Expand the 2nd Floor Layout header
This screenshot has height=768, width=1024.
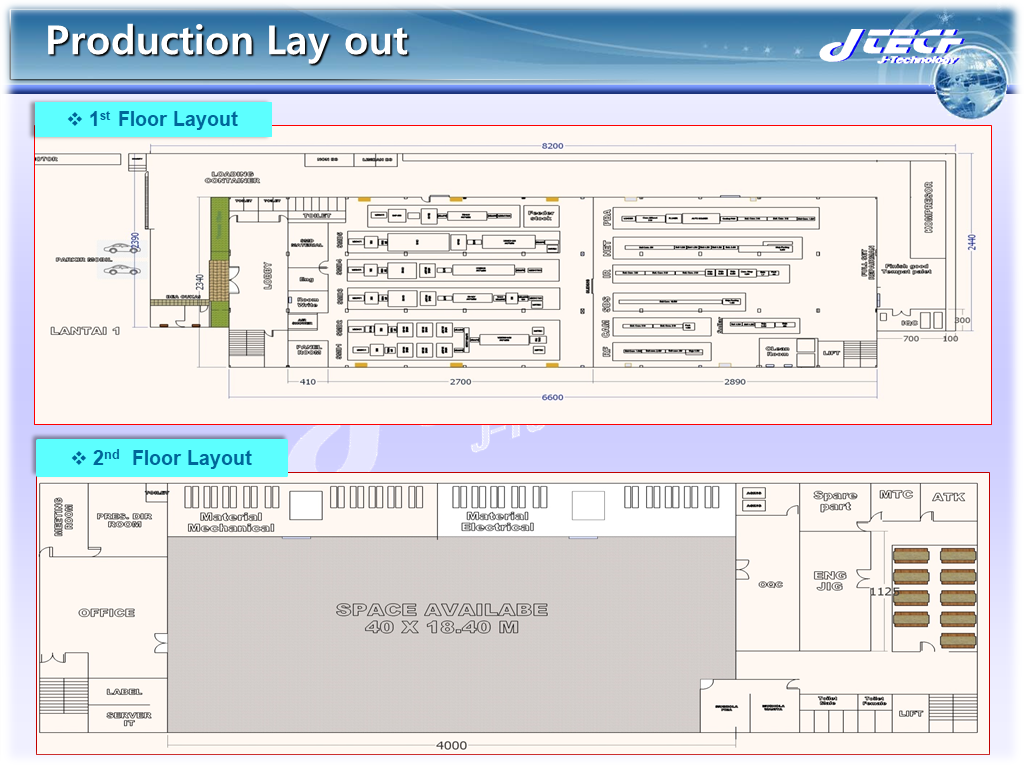tap(160, 457)
